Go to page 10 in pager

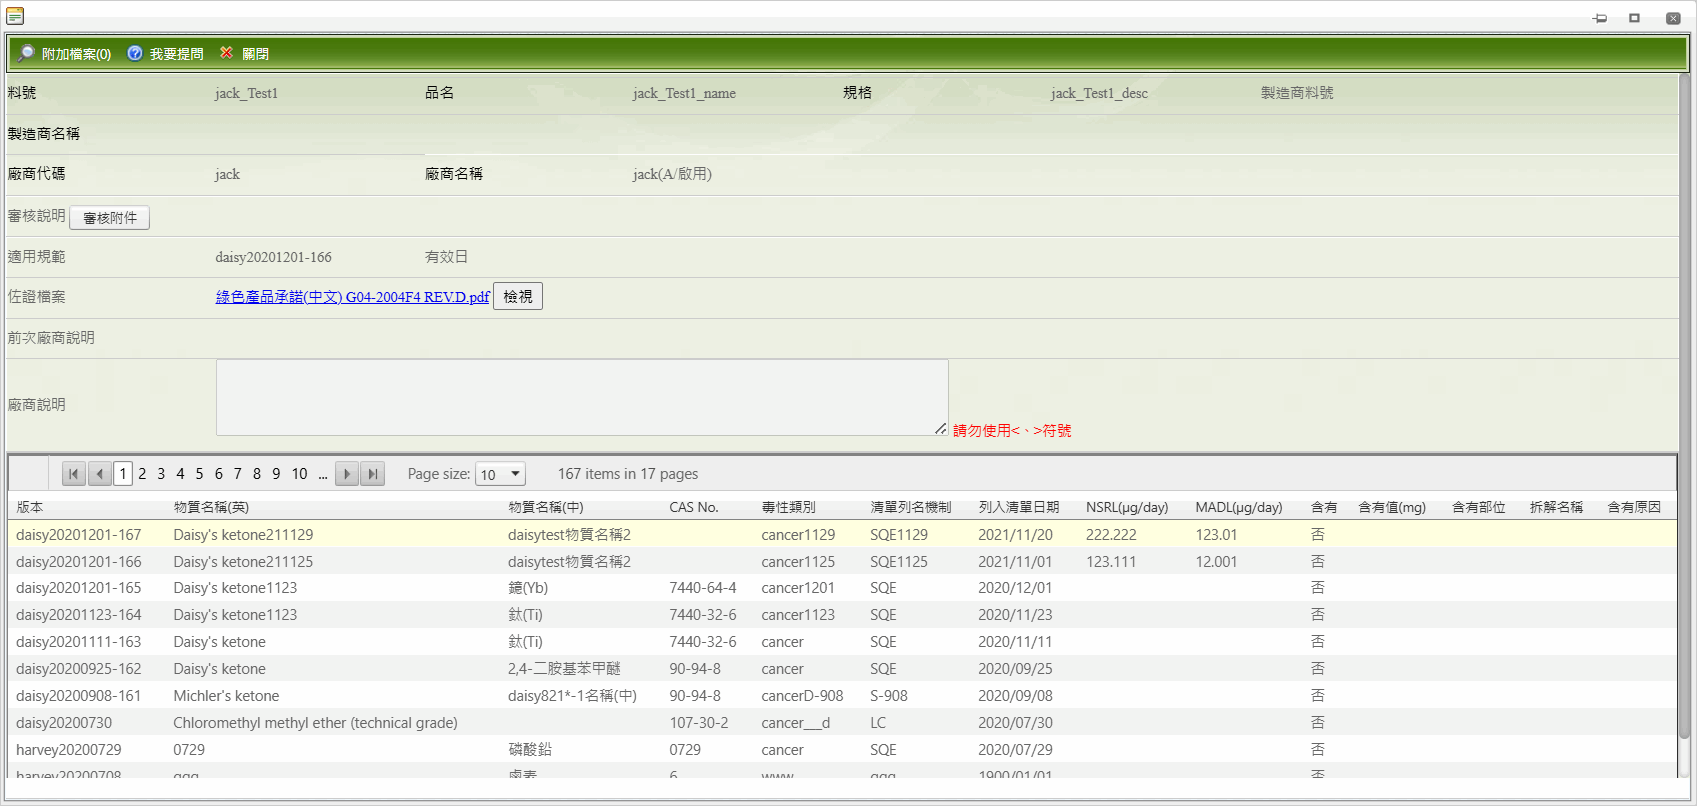[299, 474]
